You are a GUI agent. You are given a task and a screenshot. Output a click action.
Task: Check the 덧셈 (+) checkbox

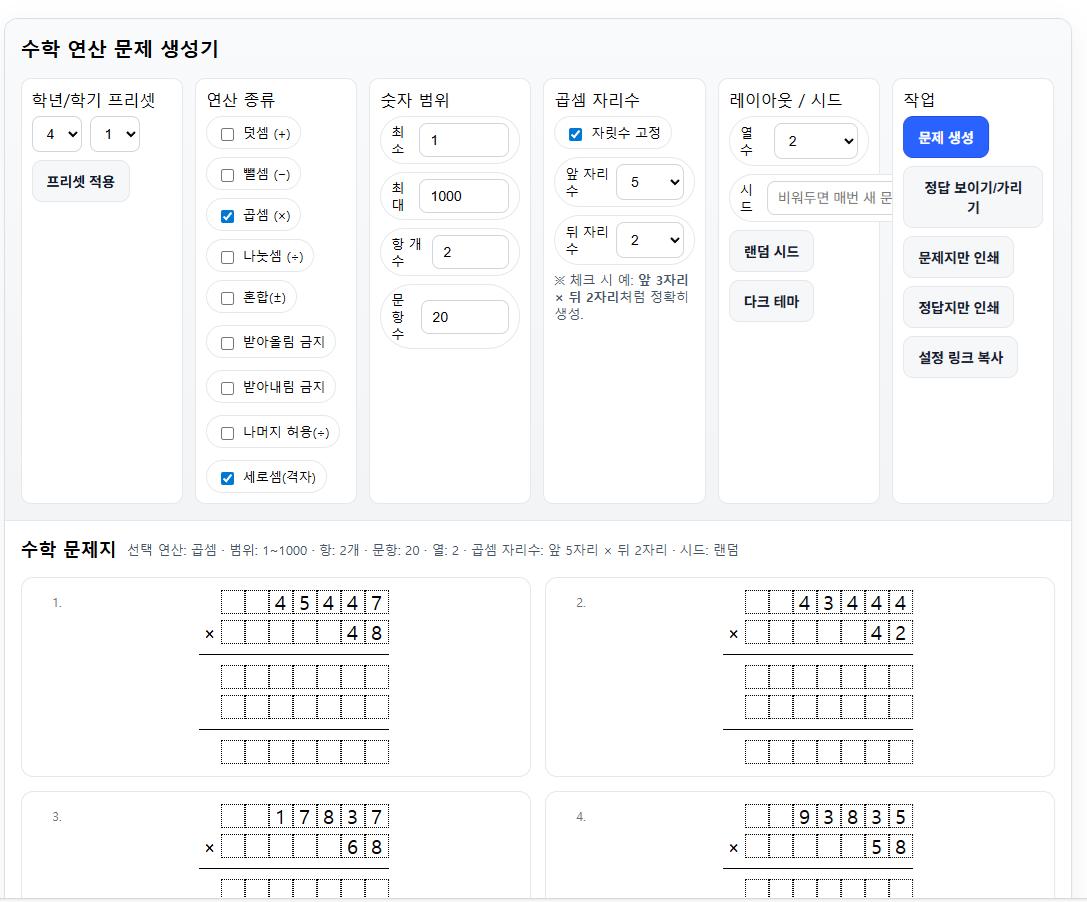click(x=227, y=135)
